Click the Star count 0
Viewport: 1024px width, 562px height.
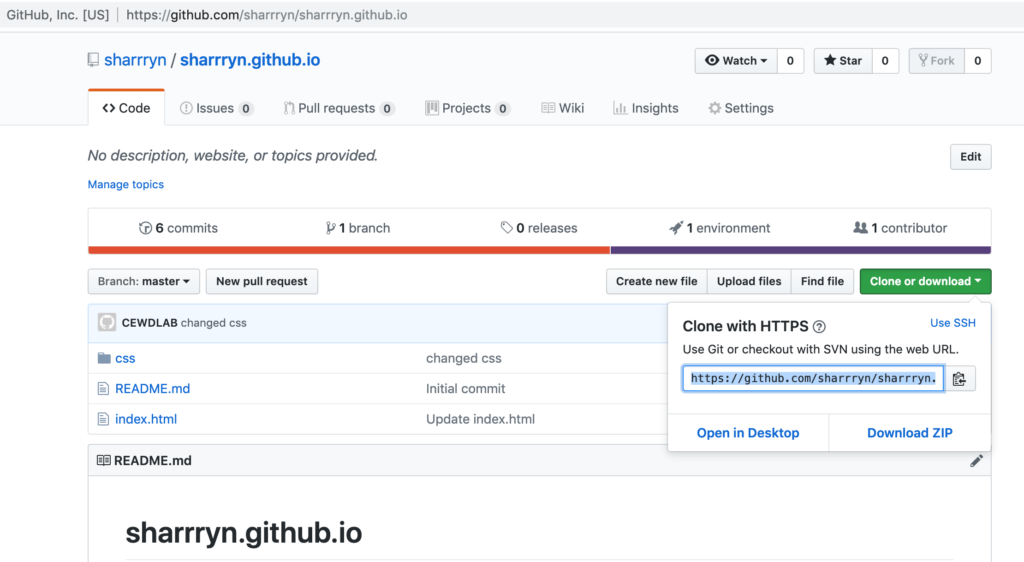click(885, 61)
